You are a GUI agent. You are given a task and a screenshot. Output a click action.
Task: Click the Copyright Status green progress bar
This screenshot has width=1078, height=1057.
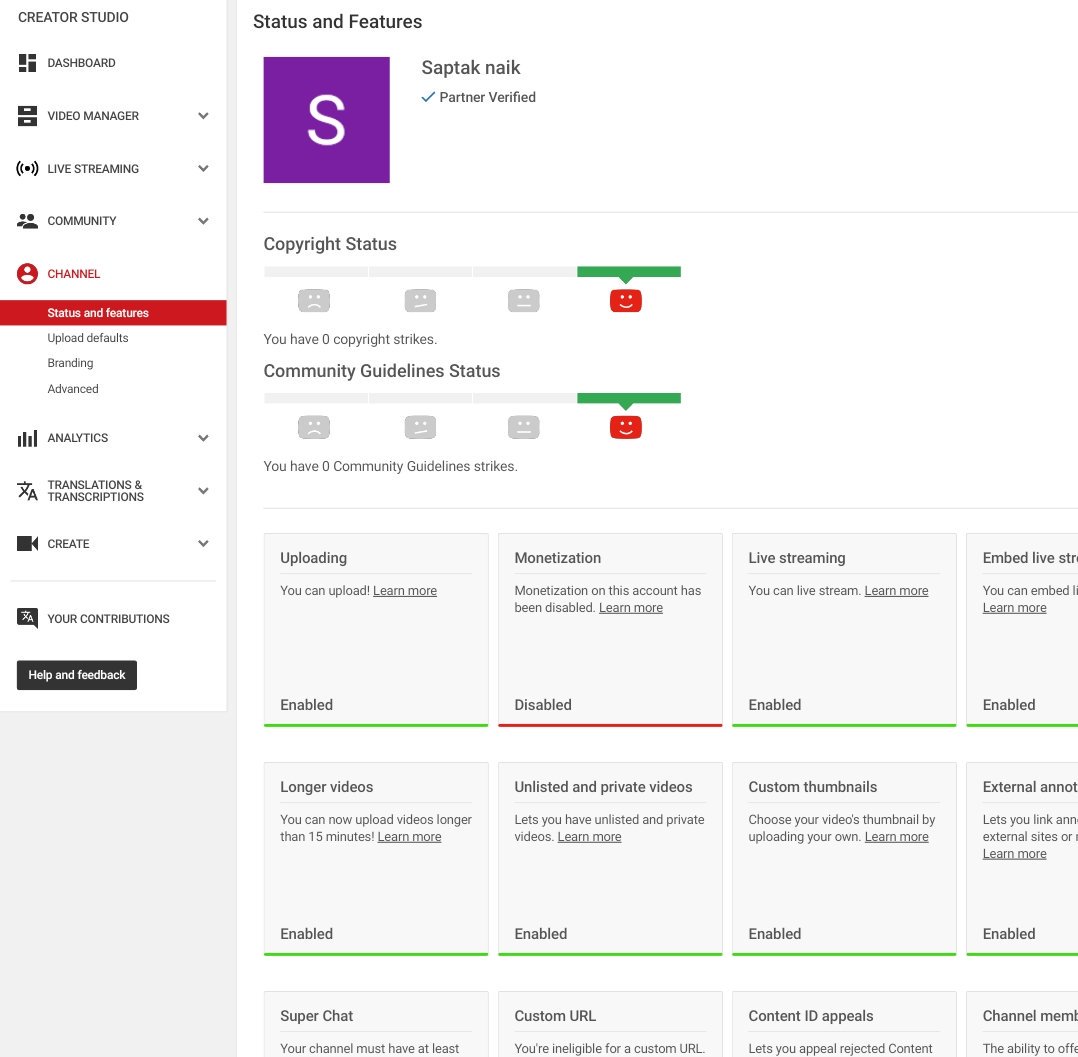pyautogui.click(x=629, y=272)
